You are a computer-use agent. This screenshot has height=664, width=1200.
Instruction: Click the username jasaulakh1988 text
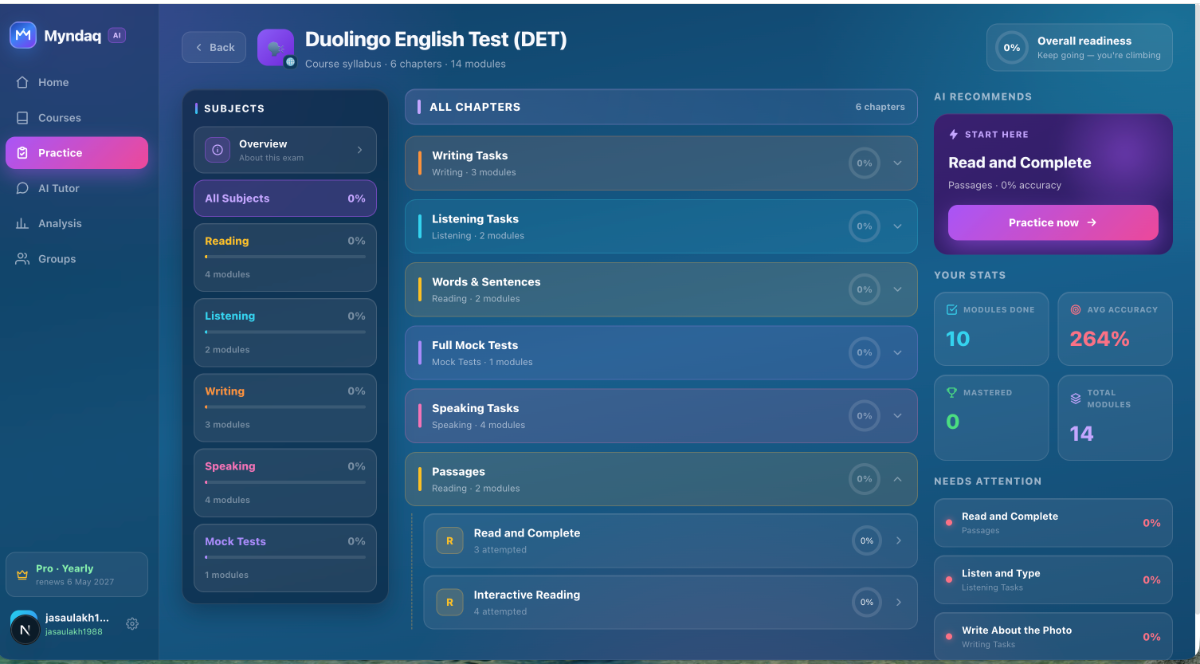(73, 632)
